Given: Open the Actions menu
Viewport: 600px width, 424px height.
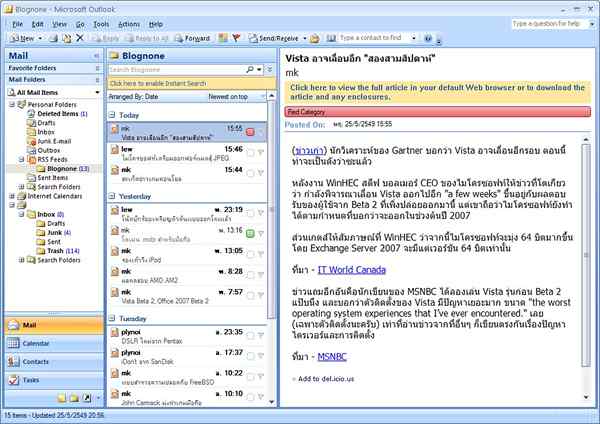Looking at the screenshot, I should (129, 24).
